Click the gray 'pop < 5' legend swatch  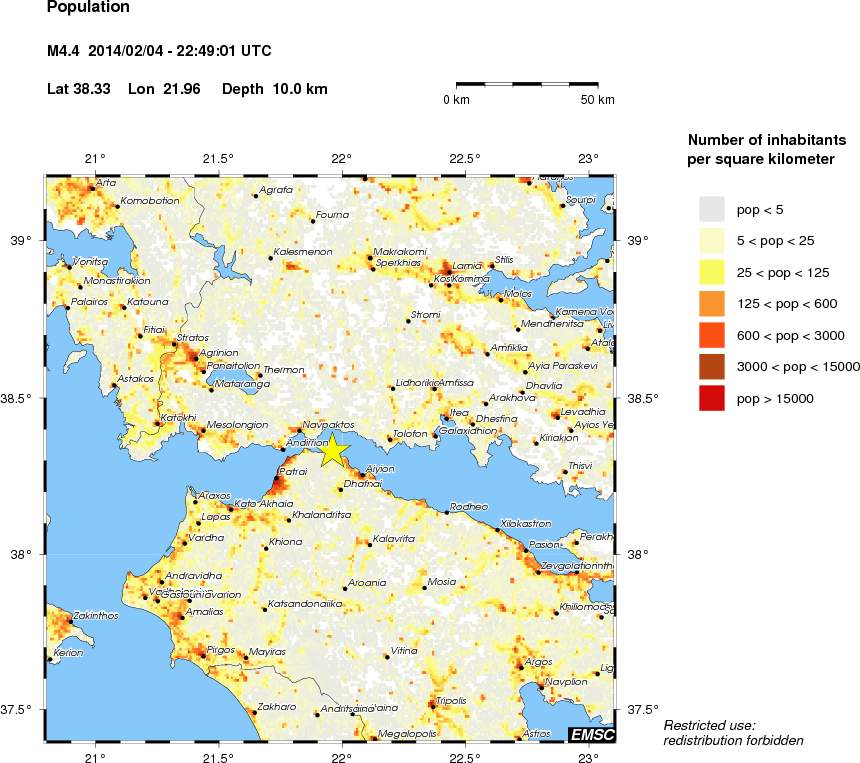coord(711,208)
